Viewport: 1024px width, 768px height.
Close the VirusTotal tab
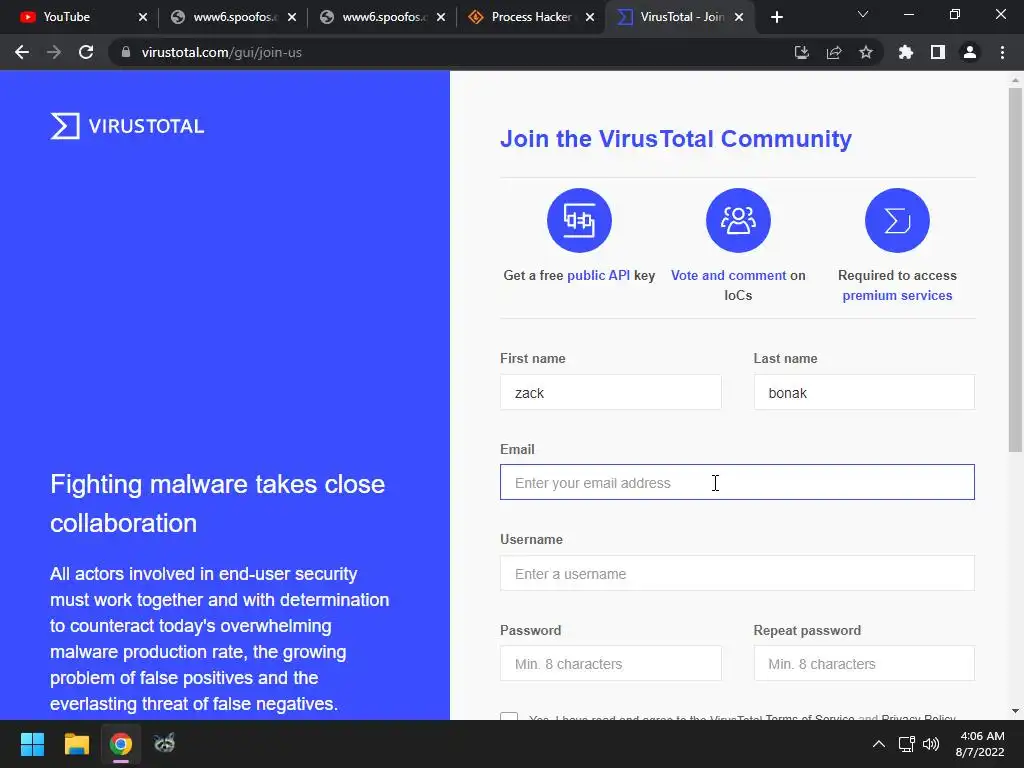[x=739, y=17]
